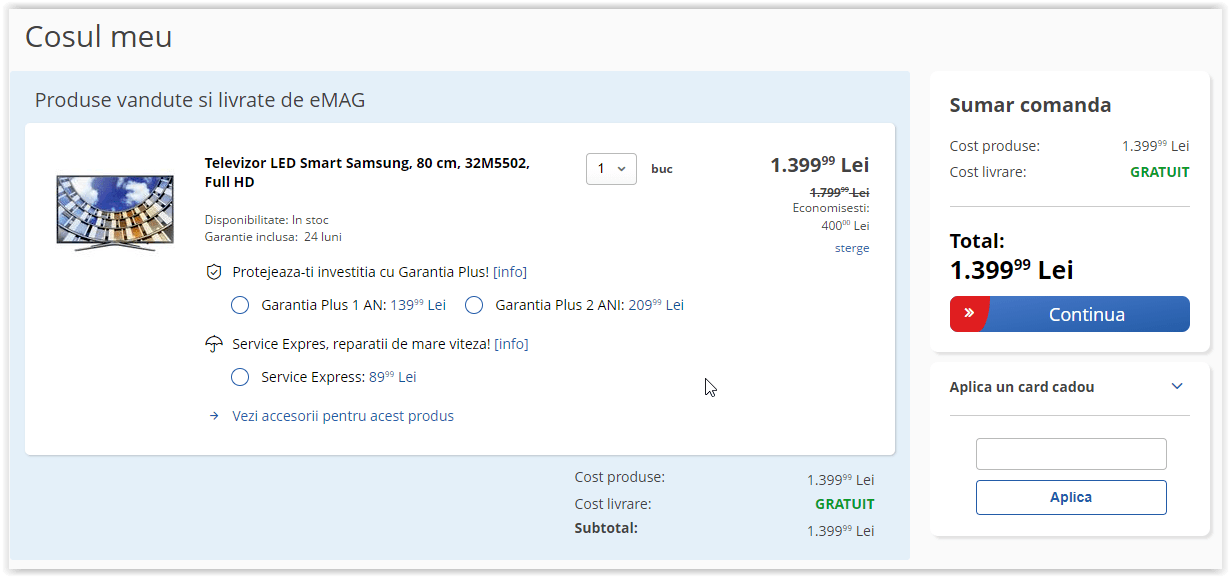Select the Service Express radio option
Screen dimensions: 1230x577
(240, 377)
